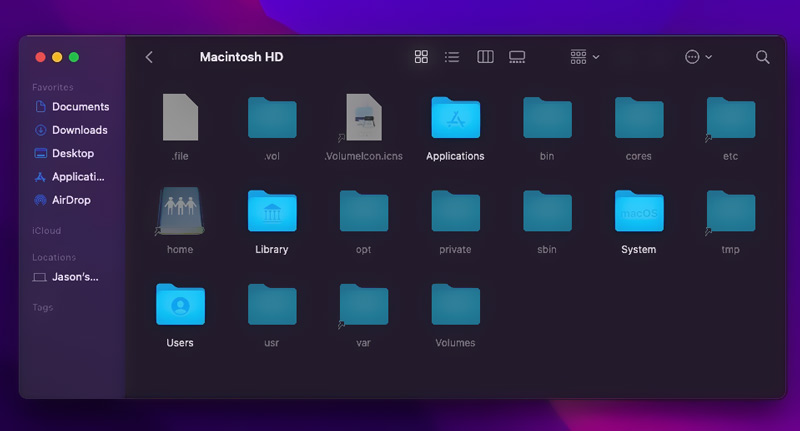Screen dimensions: 800x431
Task: Select the System macOS folder icon
Action: click(639, 211)
